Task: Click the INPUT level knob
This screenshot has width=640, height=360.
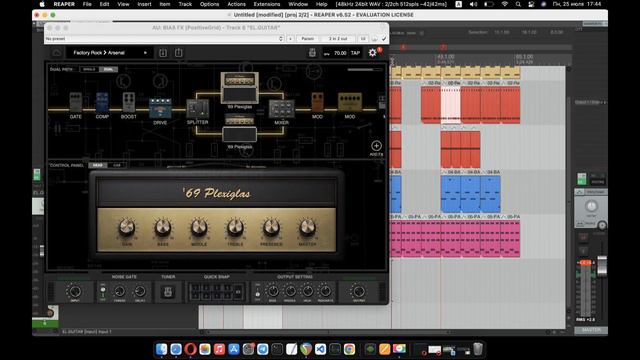Action: tap(75, 291)
